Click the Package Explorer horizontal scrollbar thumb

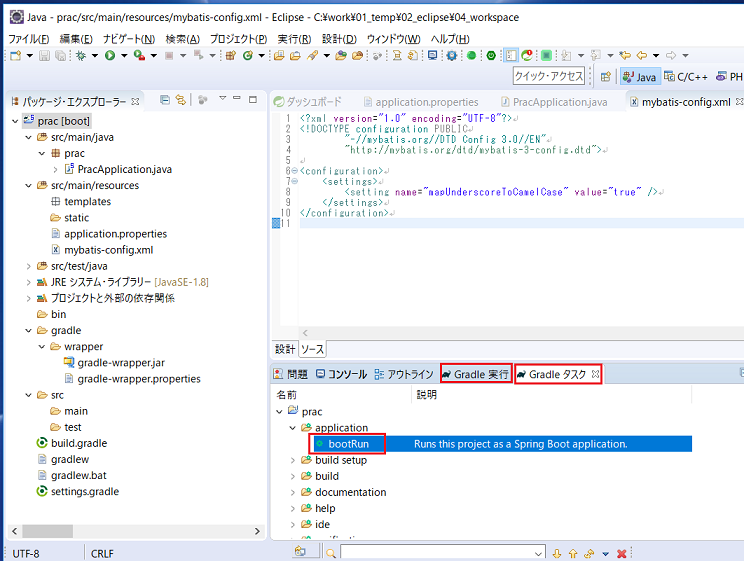(x=47, y=531)
